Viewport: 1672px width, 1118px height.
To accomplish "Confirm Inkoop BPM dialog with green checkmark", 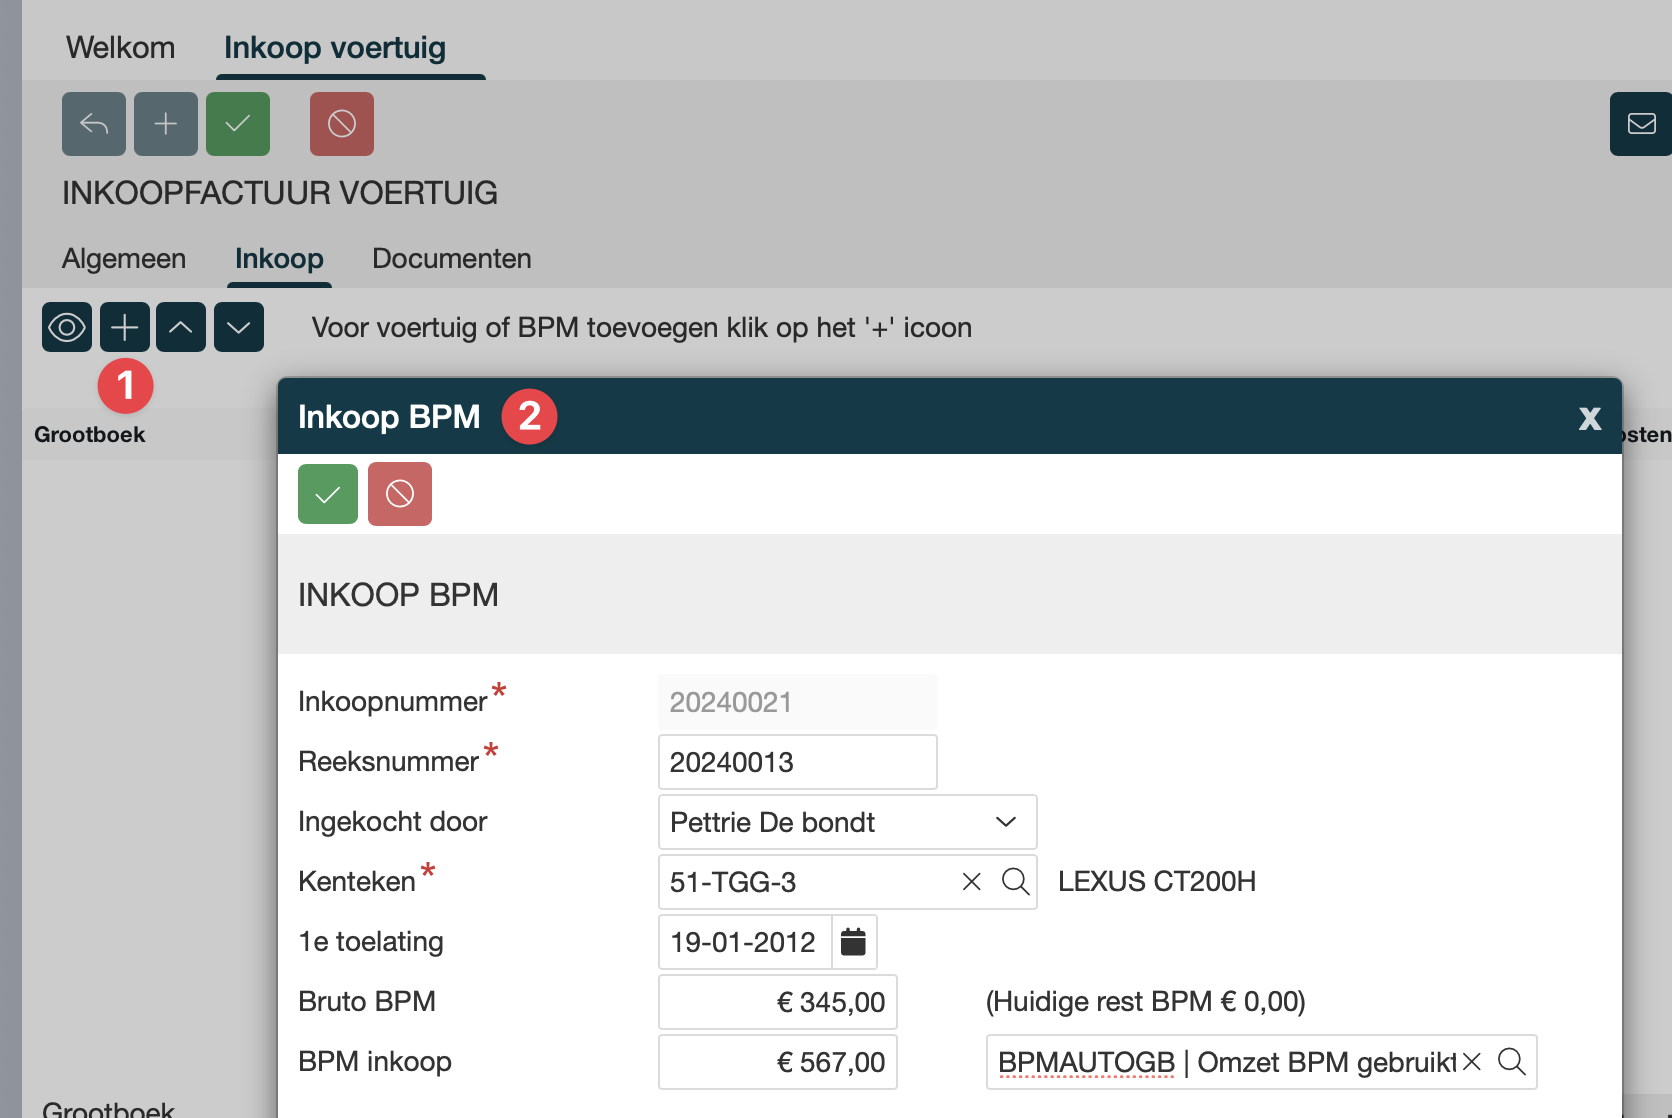I will [328, 494].
